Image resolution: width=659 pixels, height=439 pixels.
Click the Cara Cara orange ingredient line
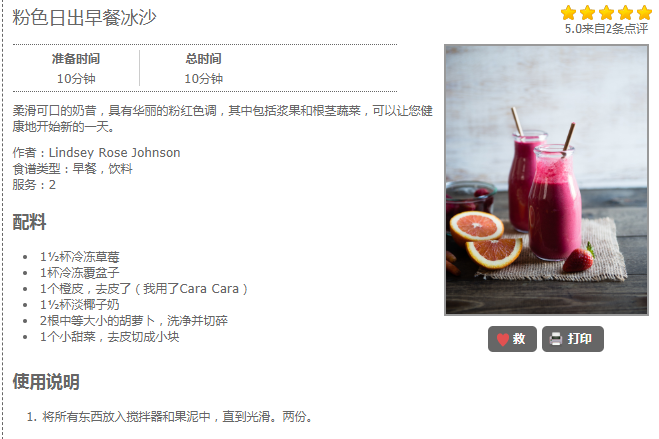(x=144, y=289)
